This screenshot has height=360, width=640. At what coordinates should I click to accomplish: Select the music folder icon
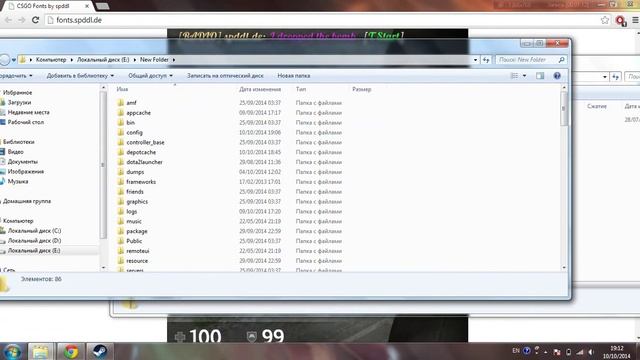tap(120, 221)
